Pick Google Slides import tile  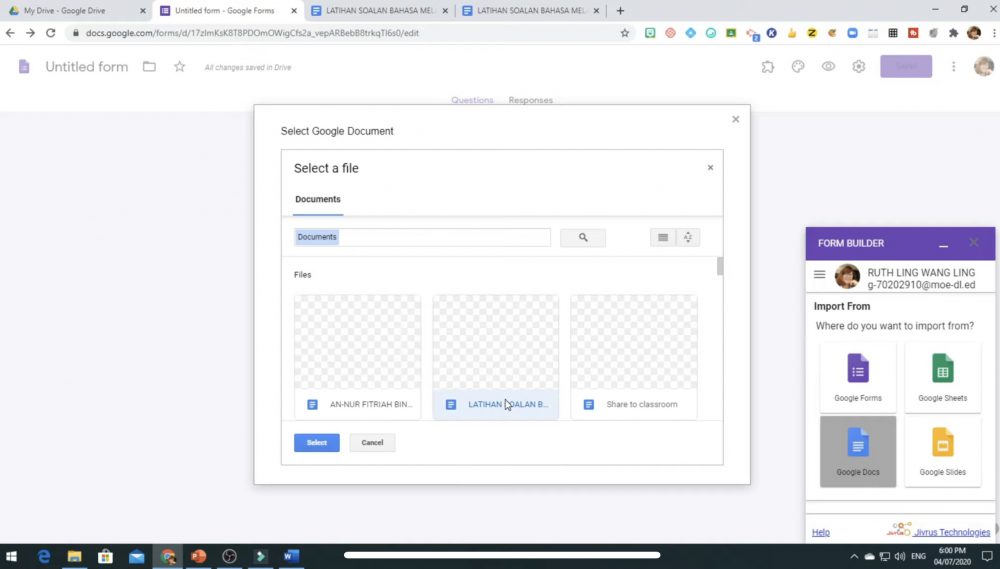(943, 452)
